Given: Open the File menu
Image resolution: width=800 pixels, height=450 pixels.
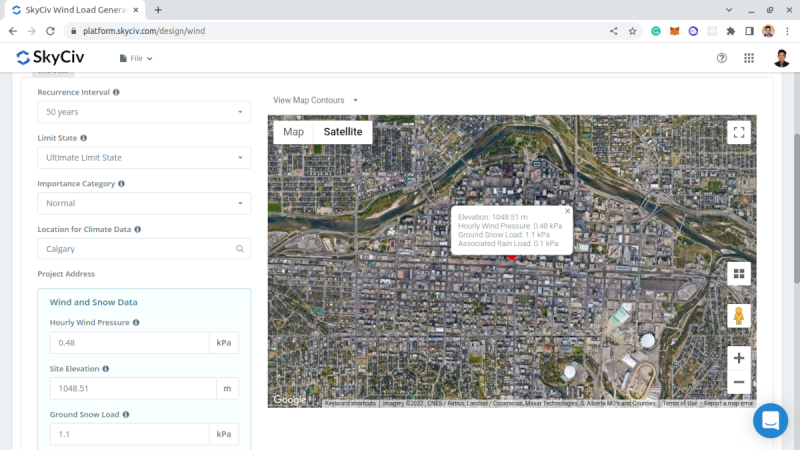Looking at the screenshot, I should [x=136, y=58].
